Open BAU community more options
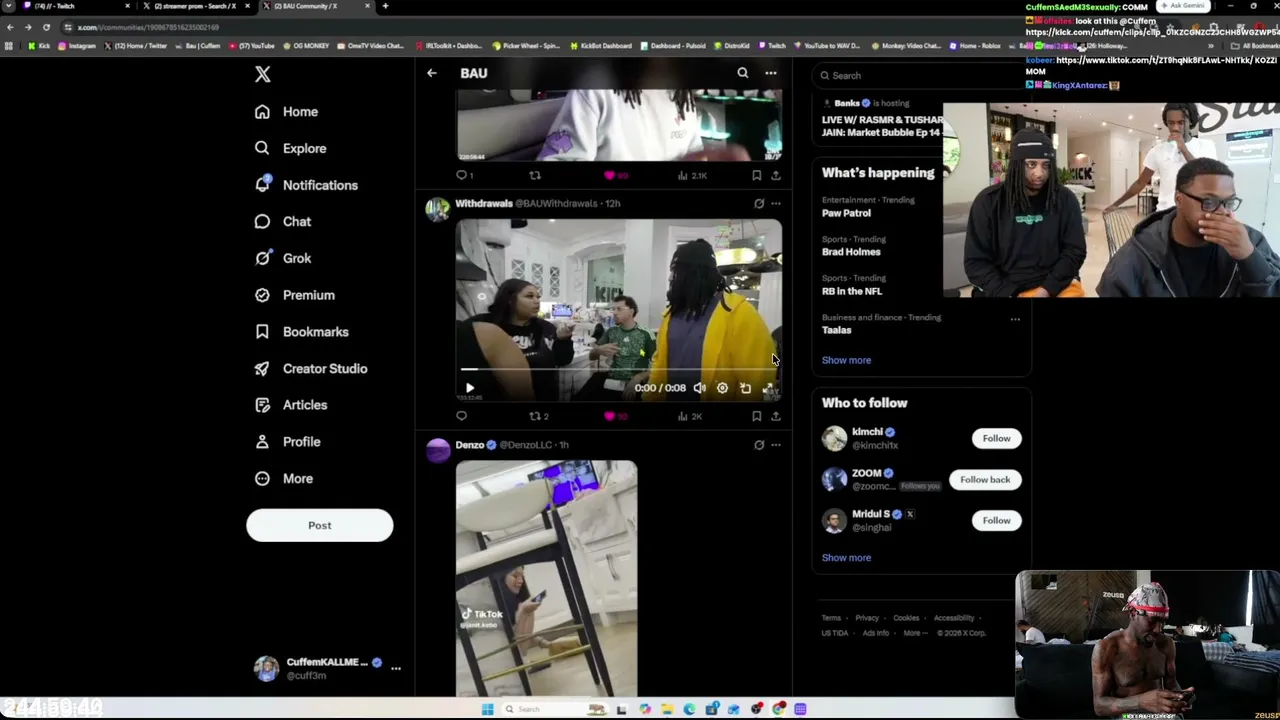1280x720 pixels. 771,73
